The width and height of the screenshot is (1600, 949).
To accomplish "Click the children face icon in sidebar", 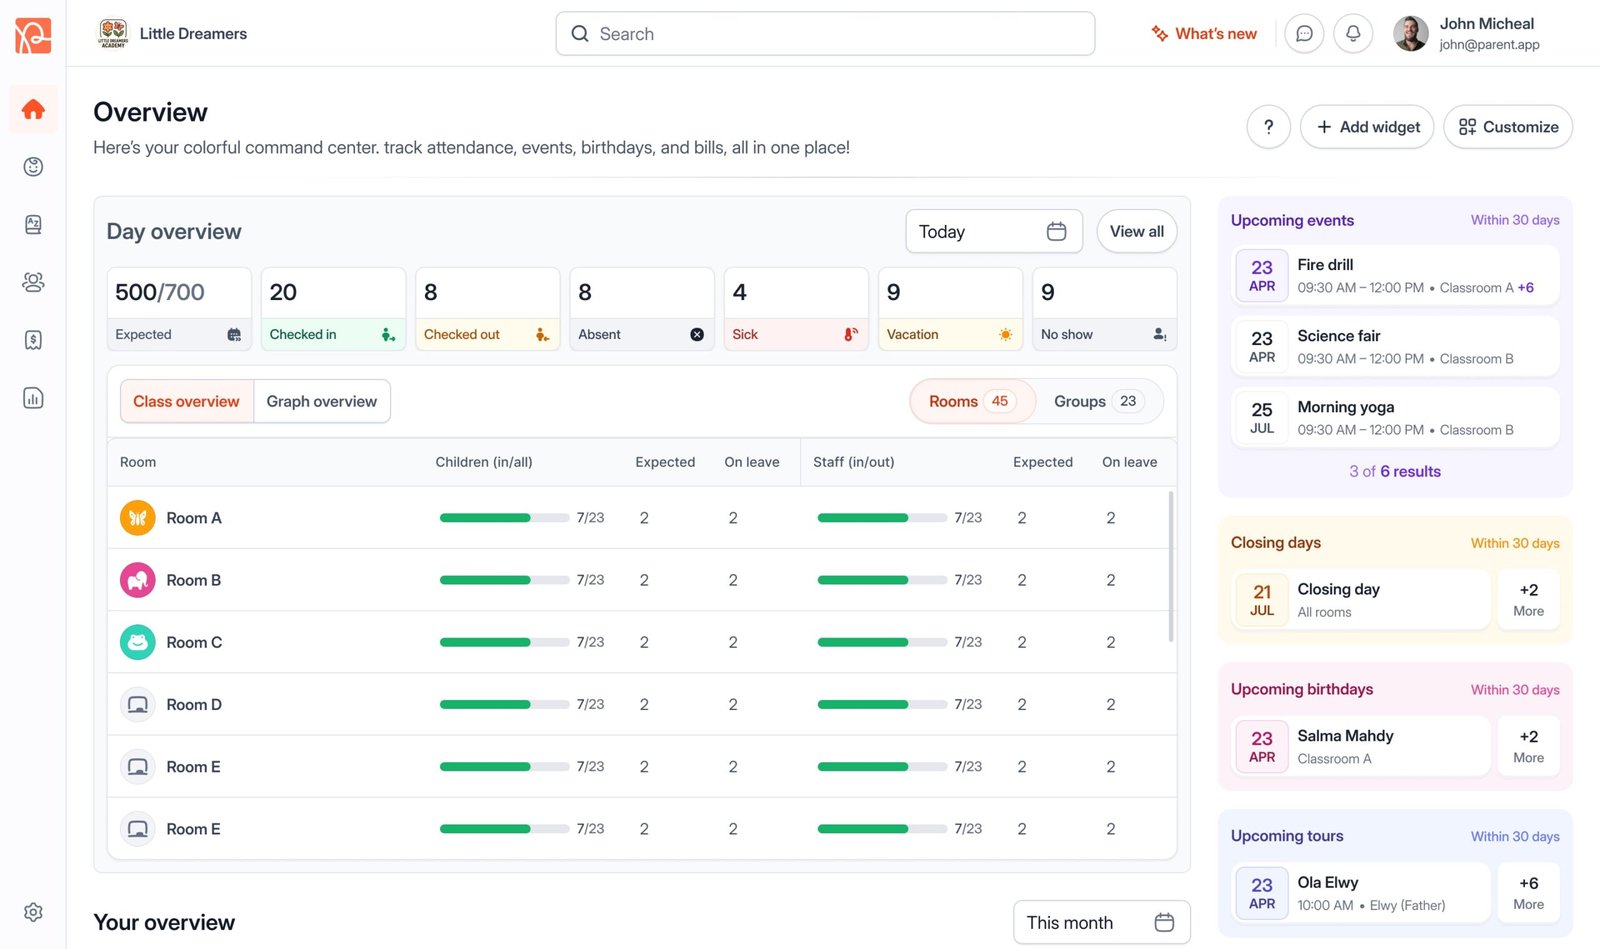I will 33,167.
